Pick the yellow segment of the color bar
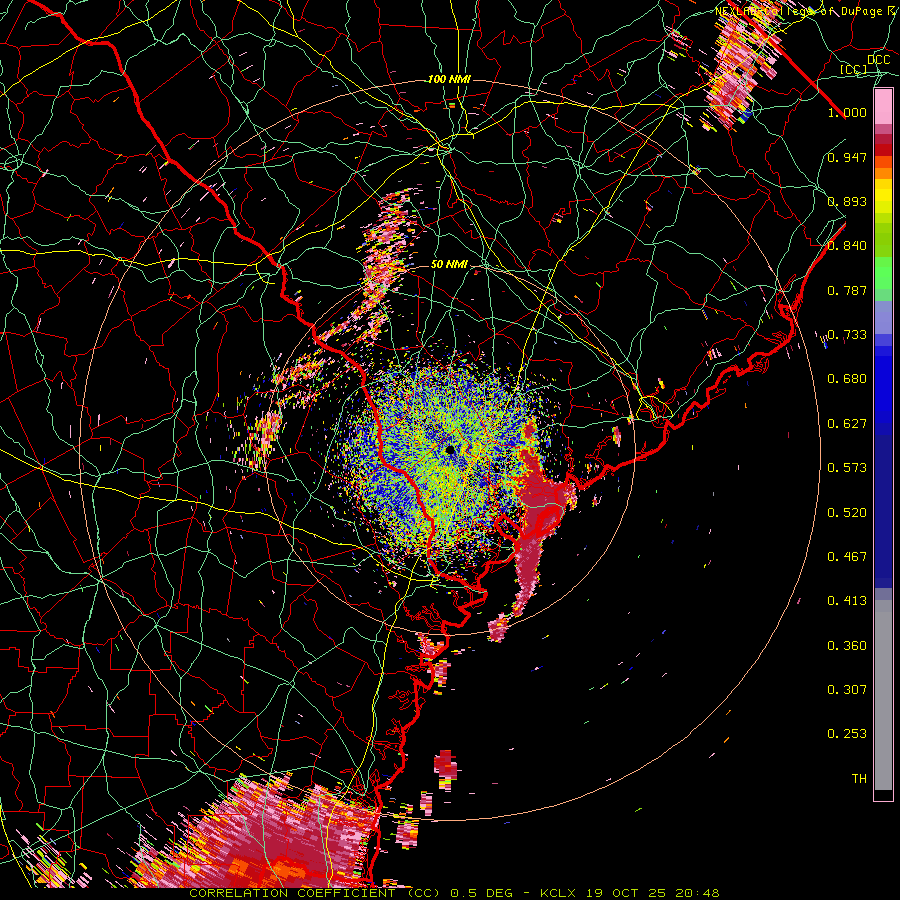Screen dimensions: 900x900 coord(883,197)
